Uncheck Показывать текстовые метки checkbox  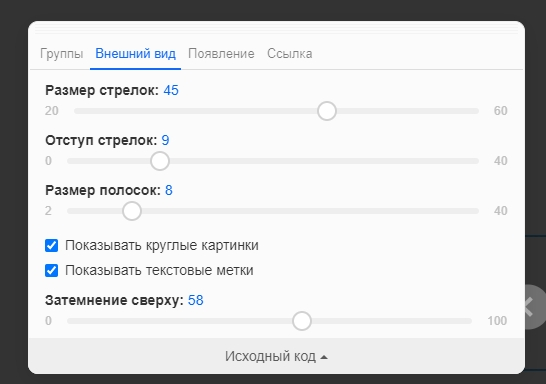click(x=52, y=271)
